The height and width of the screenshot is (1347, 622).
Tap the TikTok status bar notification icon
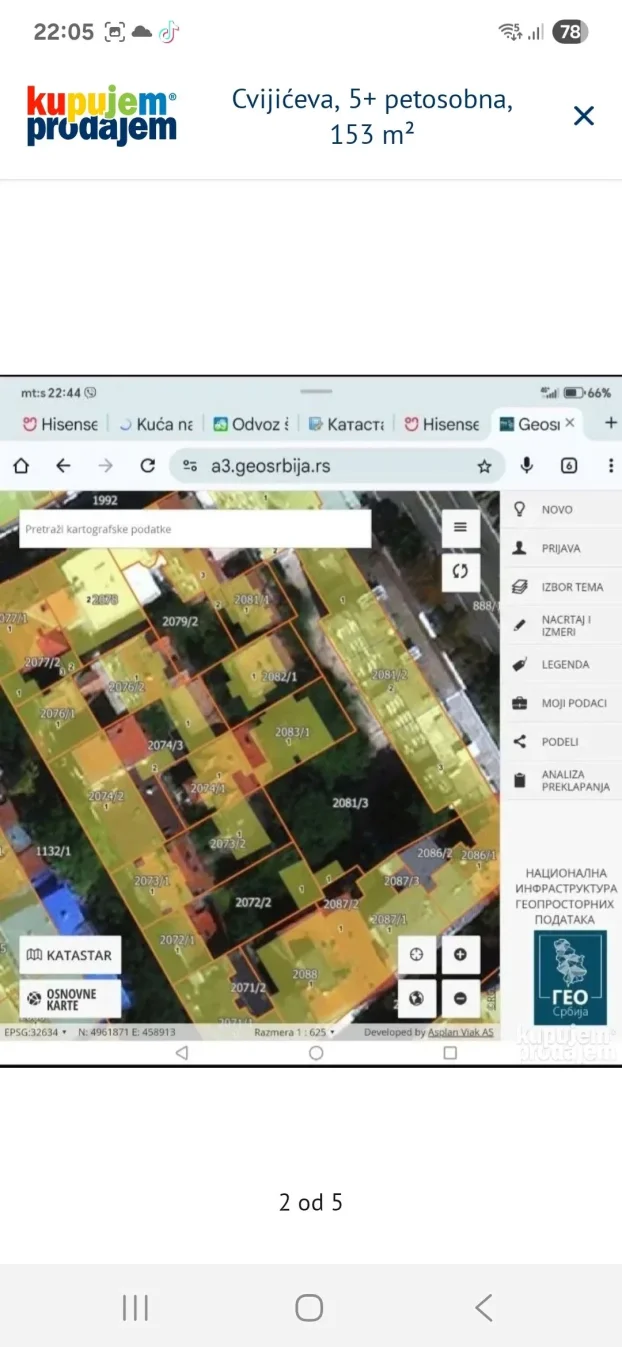click(168, 32)
